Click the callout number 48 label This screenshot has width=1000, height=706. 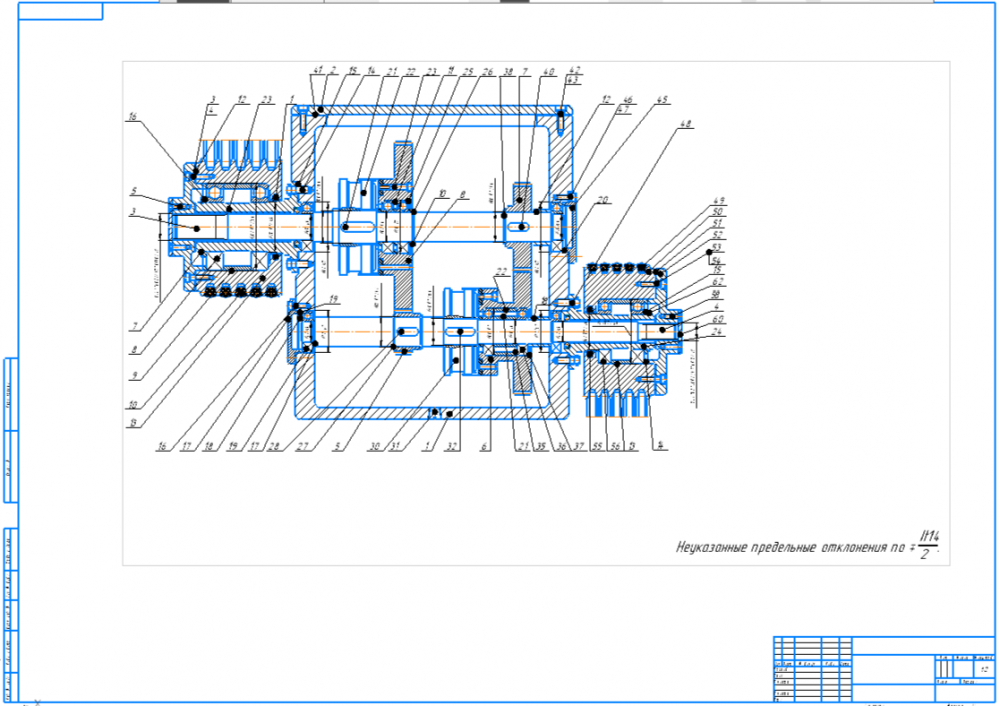[685, 125]
